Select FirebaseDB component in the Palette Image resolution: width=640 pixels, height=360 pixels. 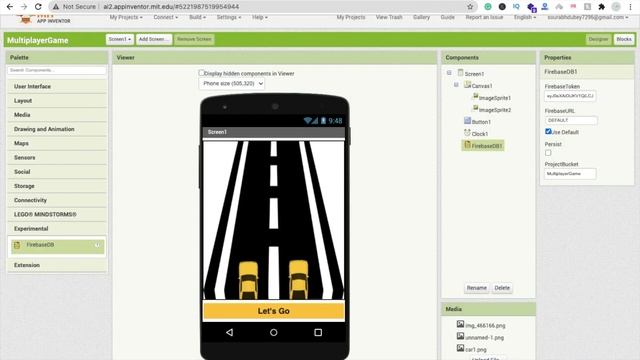57,246
